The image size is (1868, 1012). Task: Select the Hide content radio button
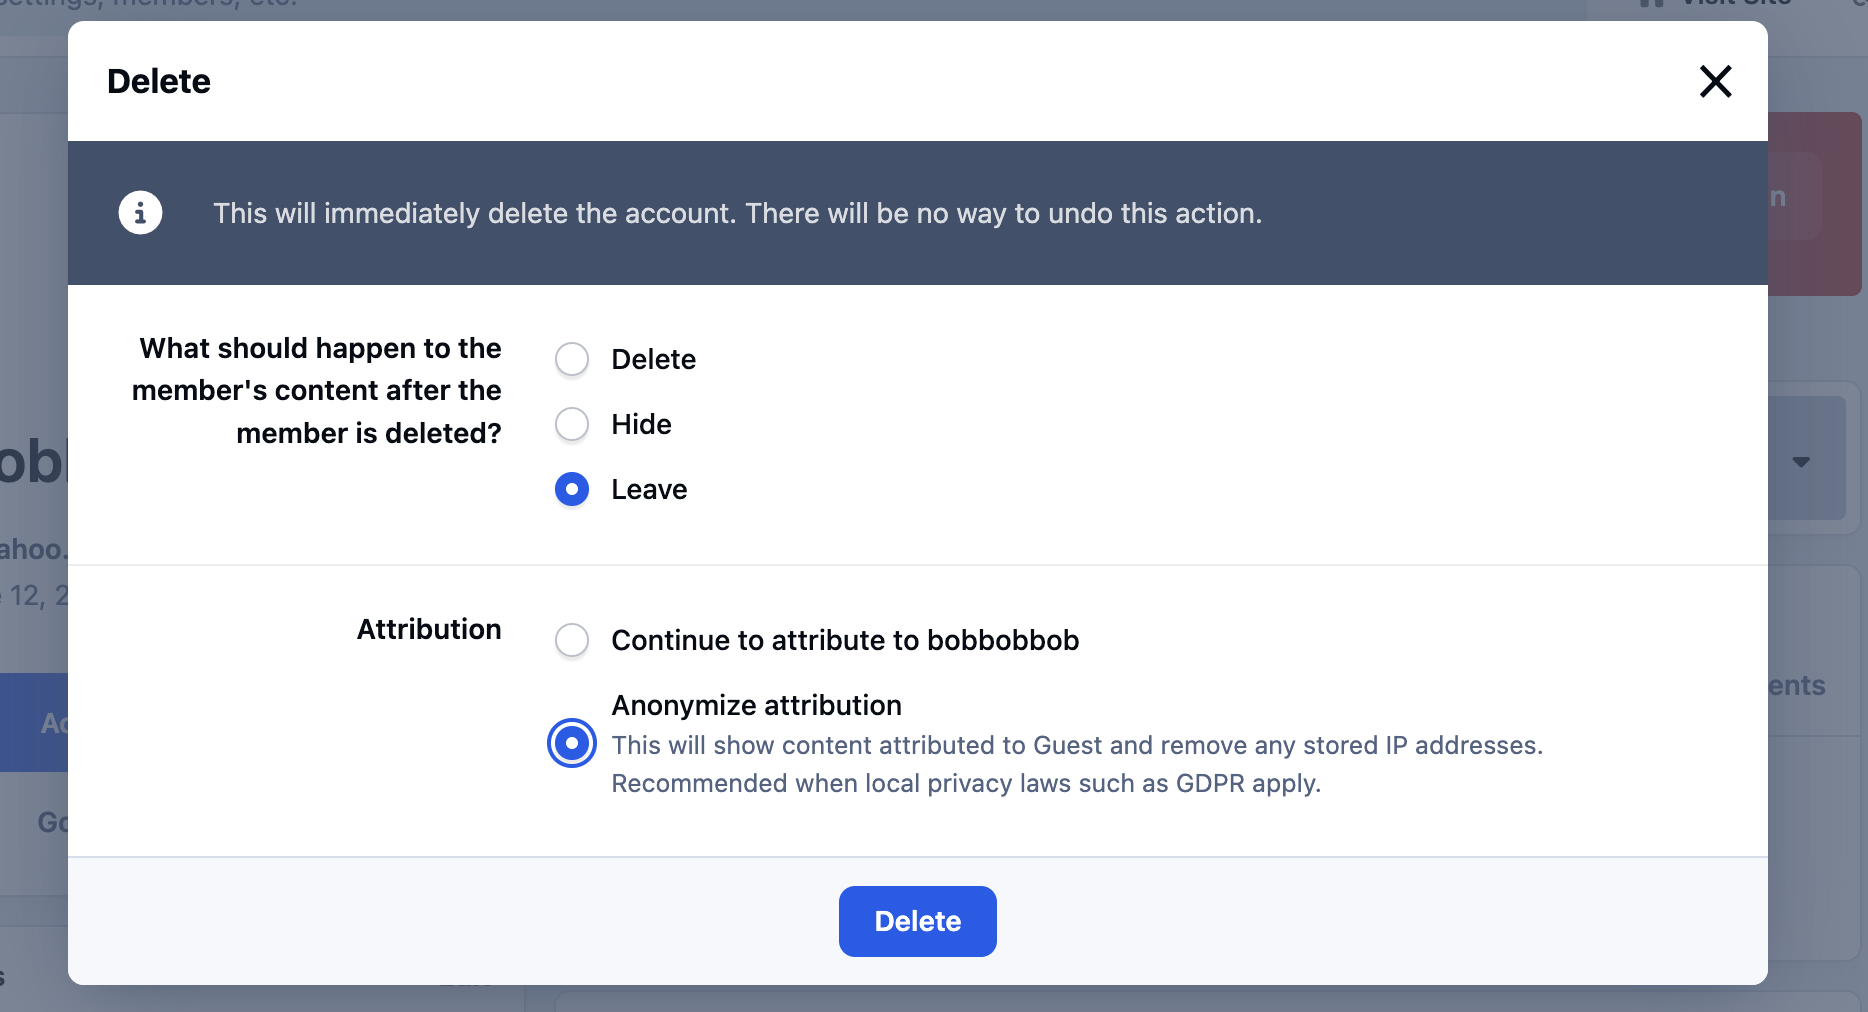click(x=572, y=424)
